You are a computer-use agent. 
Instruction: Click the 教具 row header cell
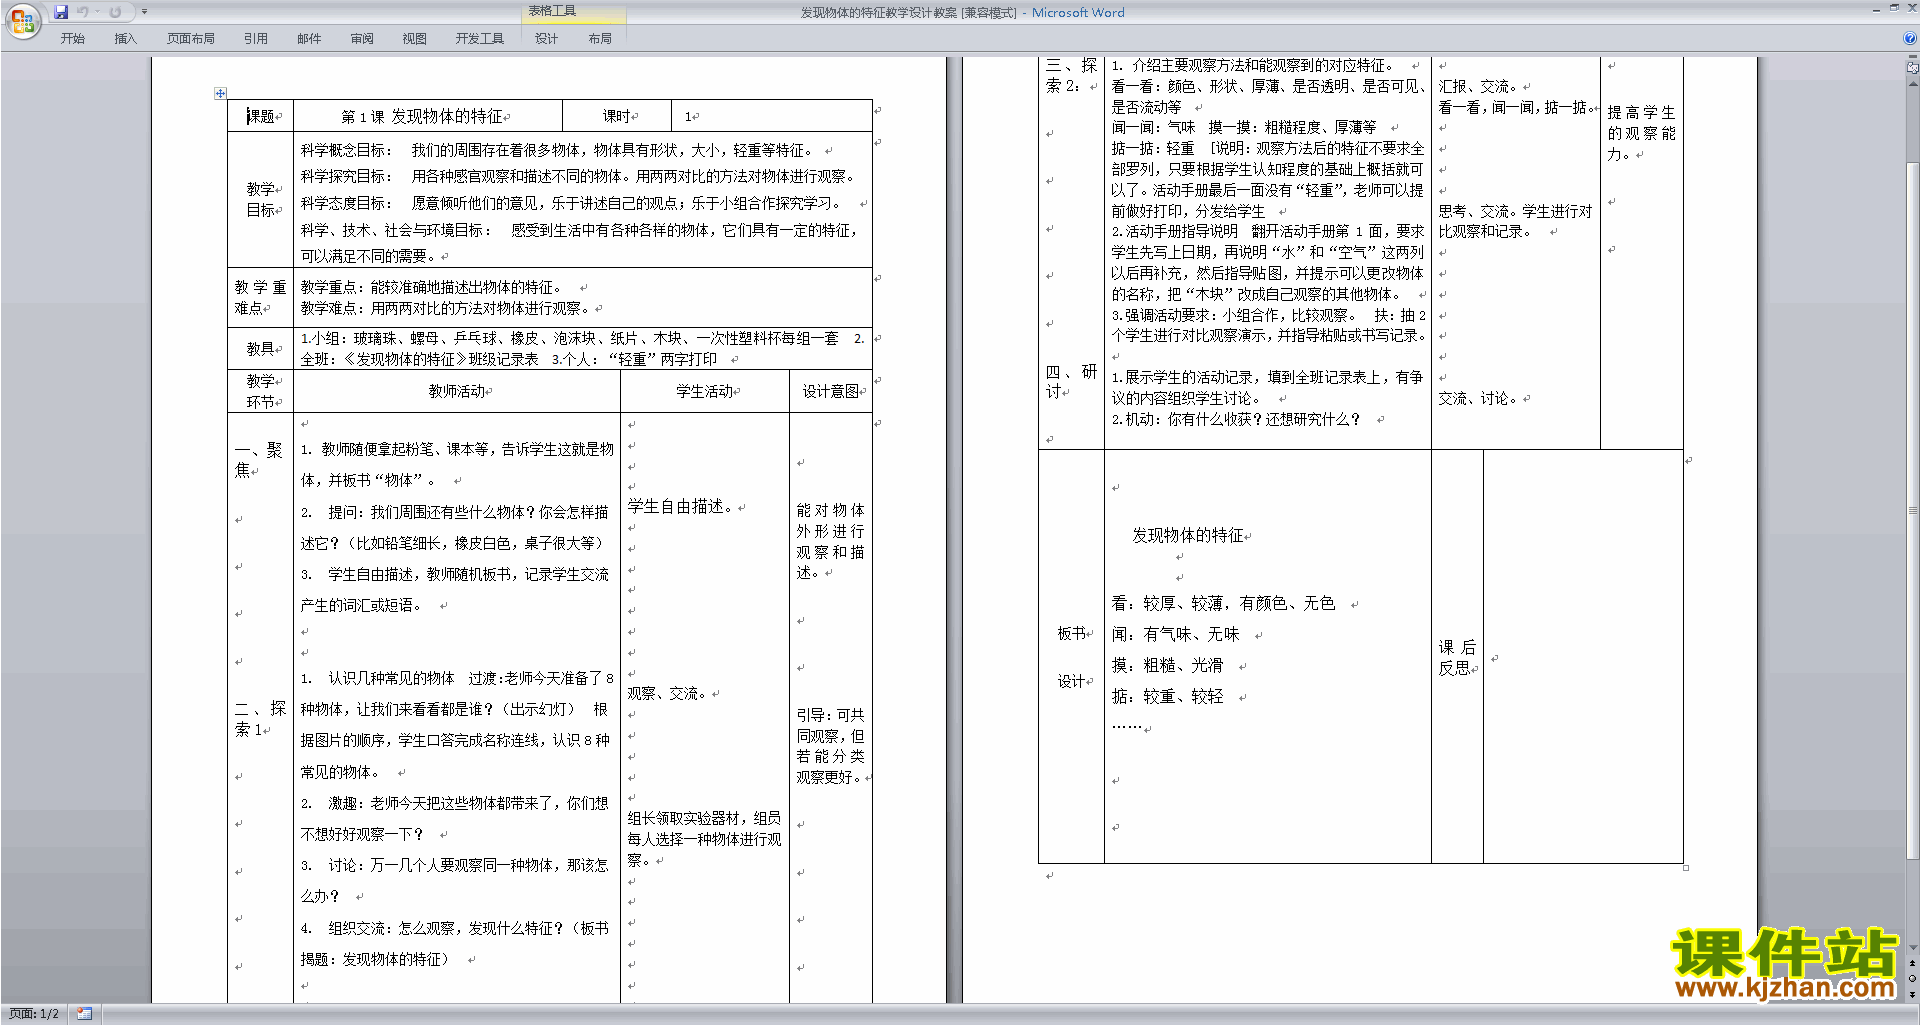(260, 349)
